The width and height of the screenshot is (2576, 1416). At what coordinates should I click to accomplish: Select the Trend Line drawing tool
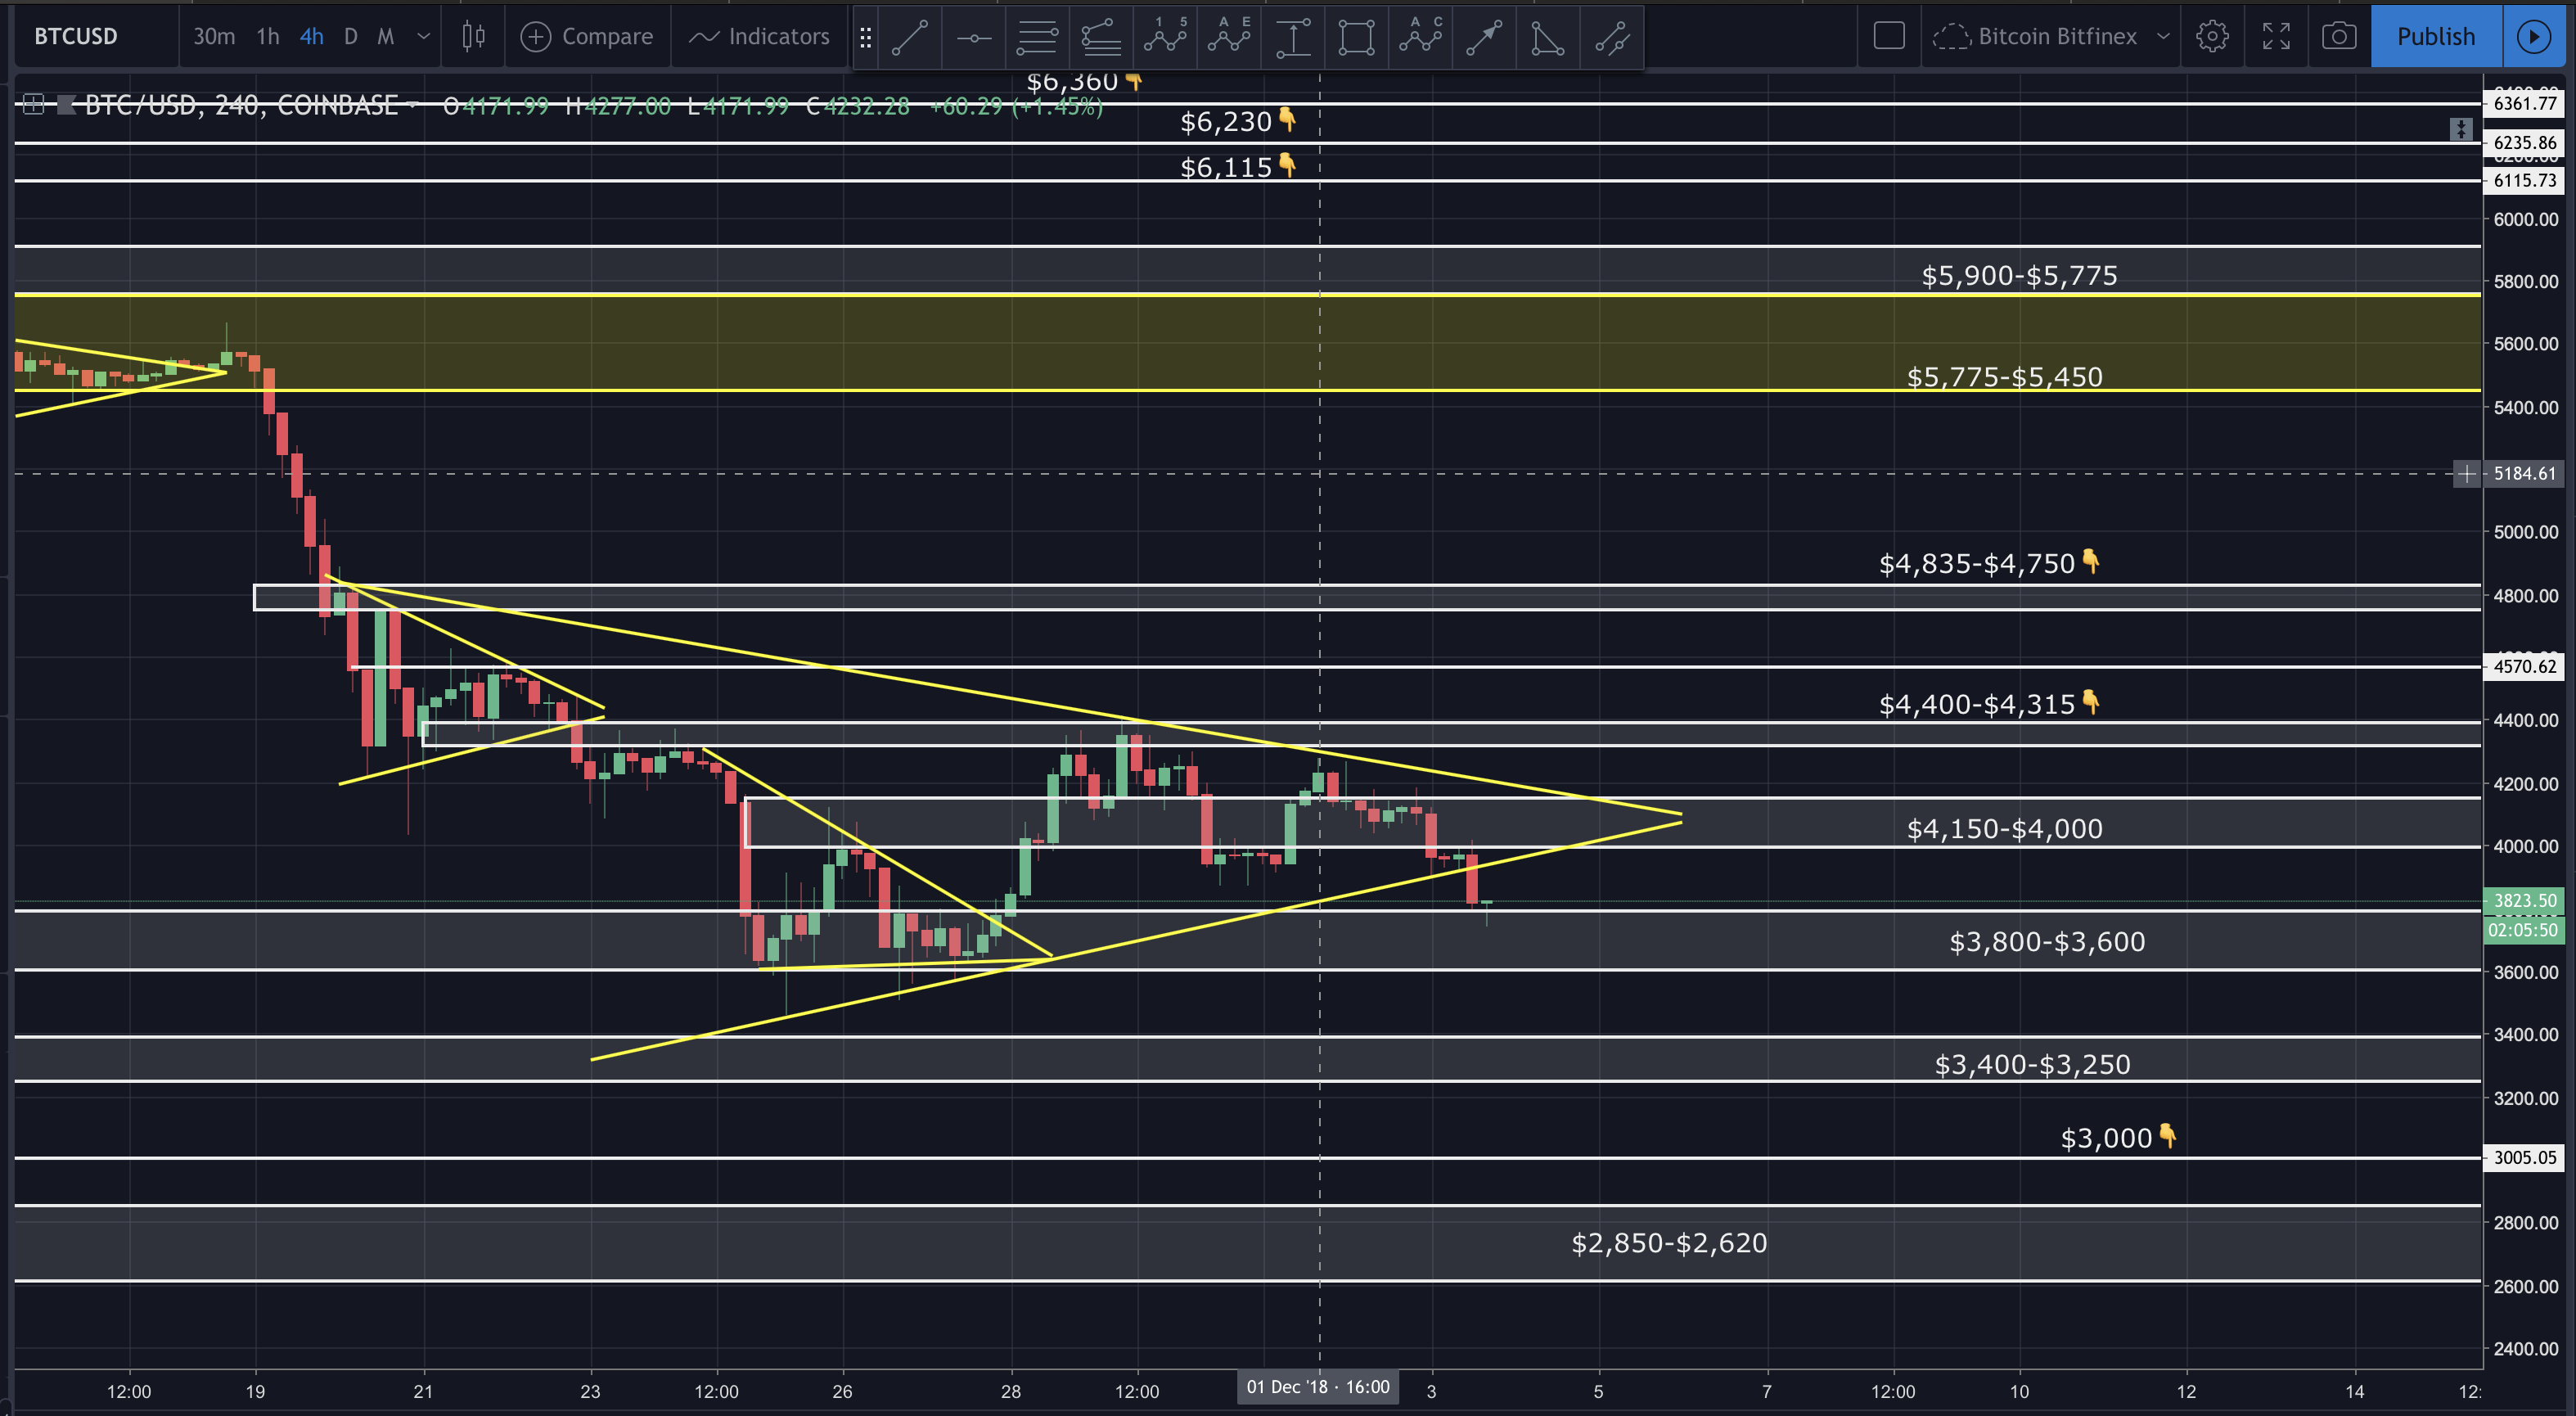(910, 37)
